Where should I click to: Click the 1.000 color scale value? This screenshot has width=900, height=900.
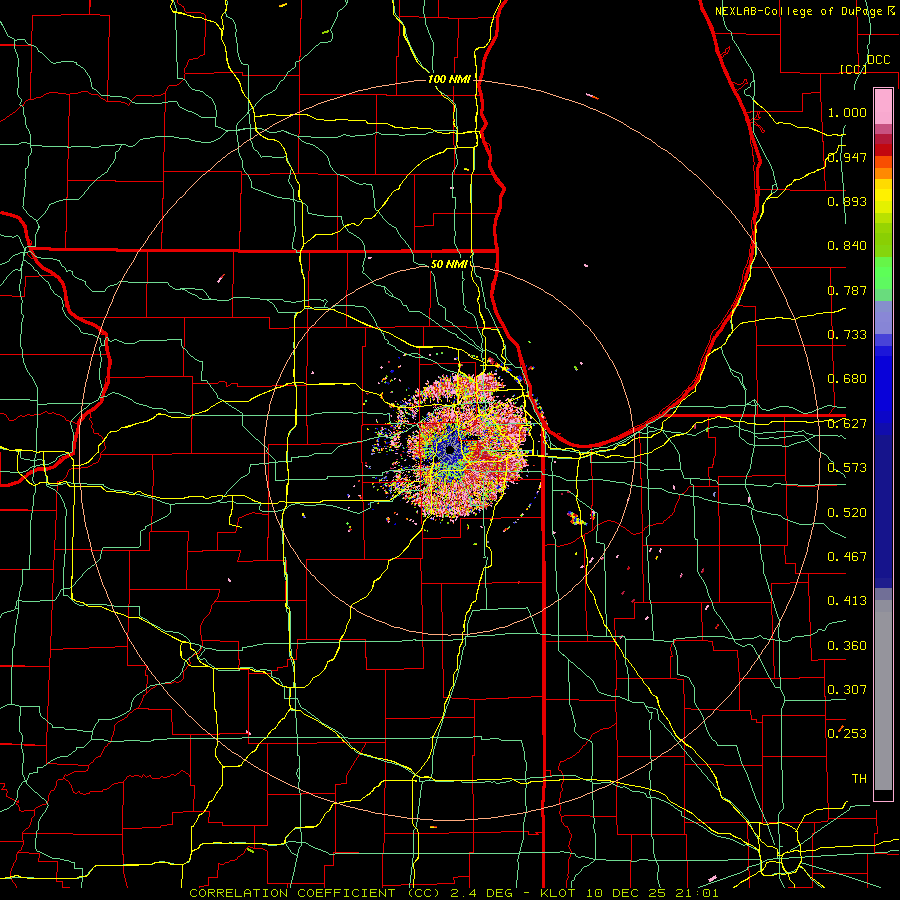[x=847, y=112]
